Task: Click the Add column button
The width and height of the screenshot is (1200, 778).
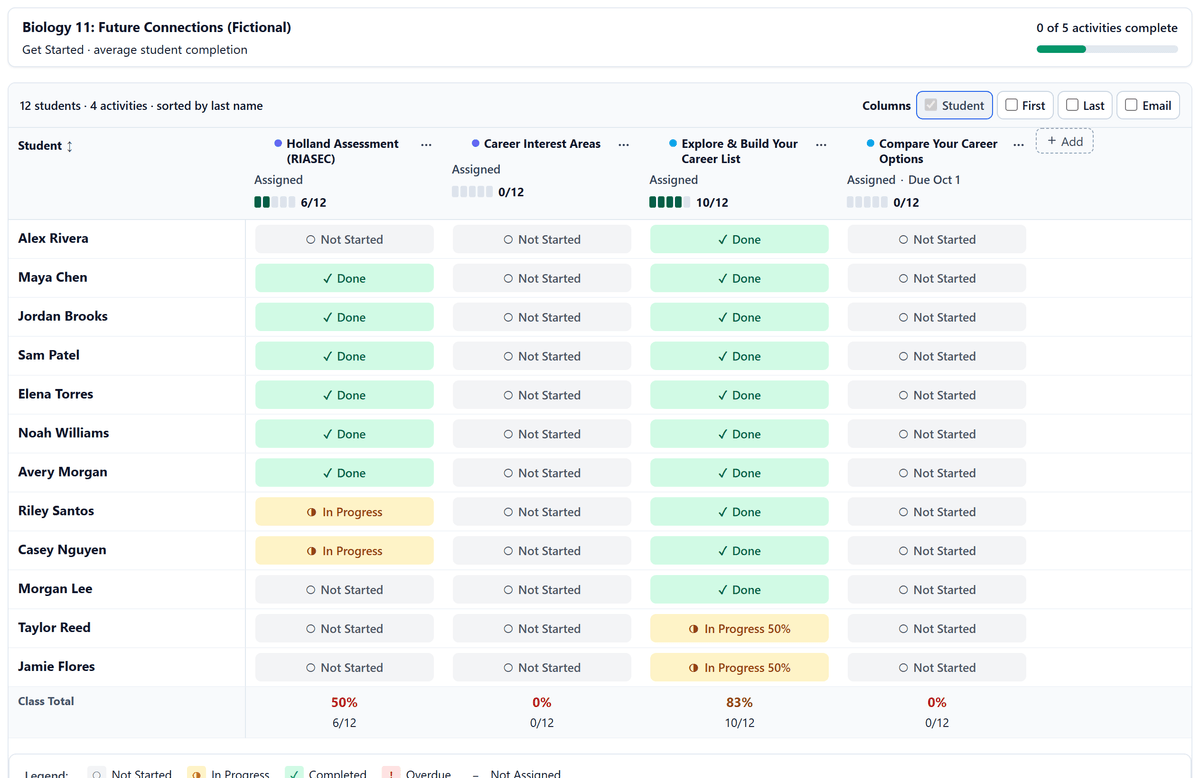Action: 1065,142
